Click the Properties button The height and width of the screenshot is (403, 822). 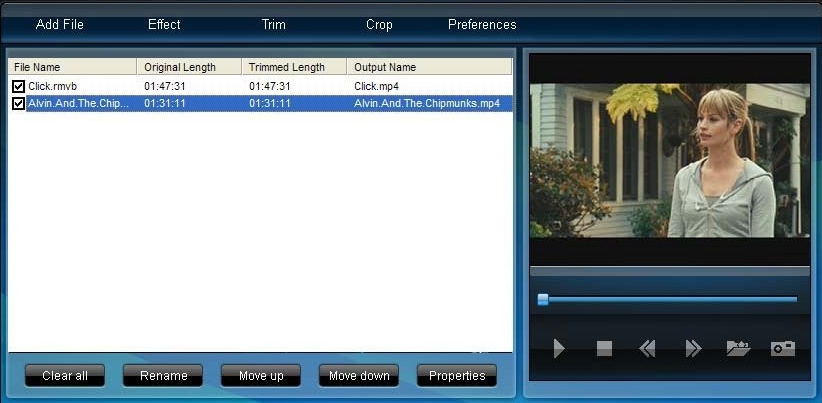coord(457,376)
